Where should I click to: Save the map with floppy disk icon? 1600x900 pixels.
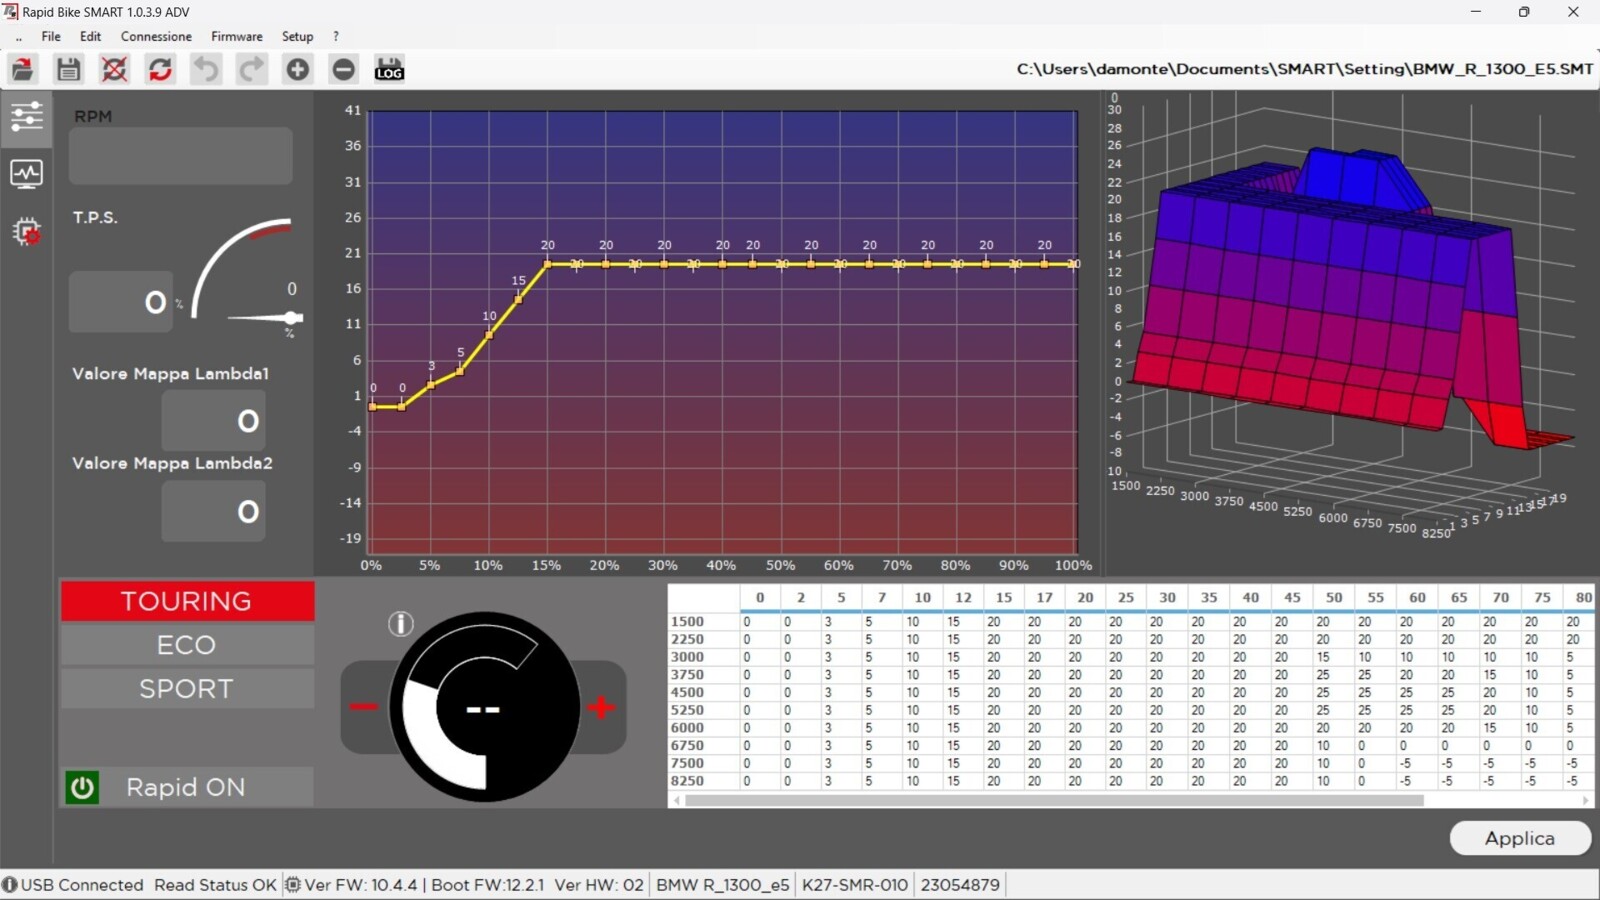(x=68, y=69)
